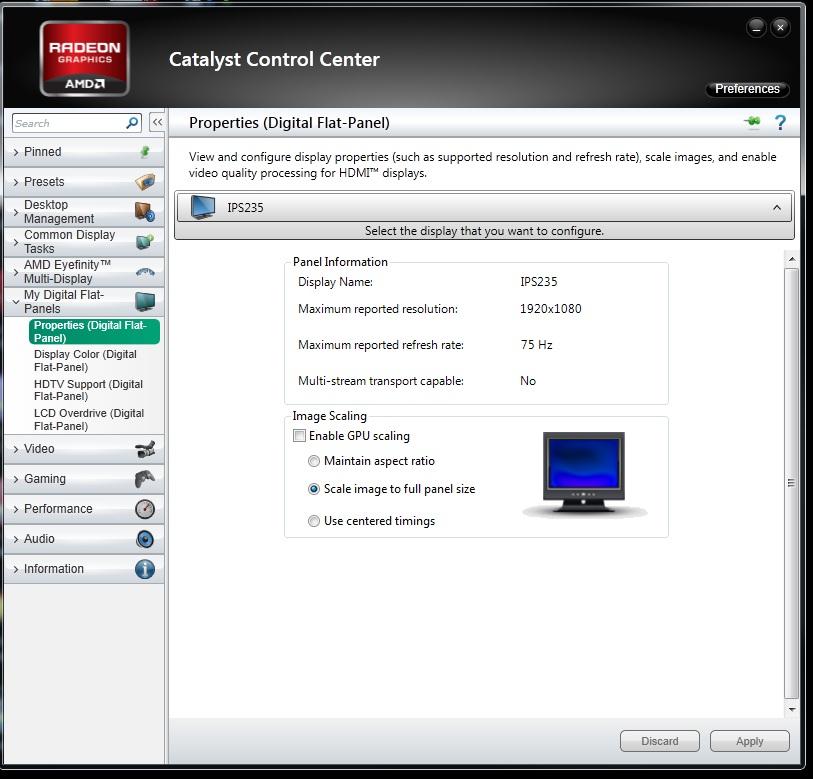Click the search magnifier icon
This screenshot has height=779, width=813.
[132, 123]
